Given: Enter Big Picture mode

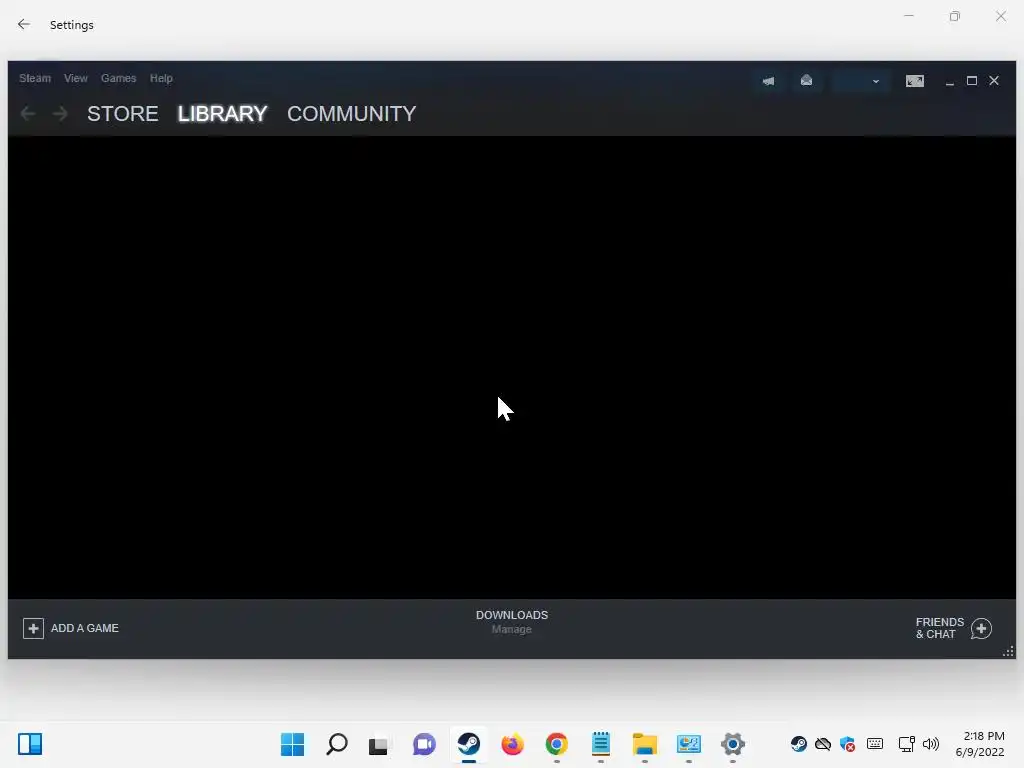Looking at the screenshot, I should click(x=914, y=81).
